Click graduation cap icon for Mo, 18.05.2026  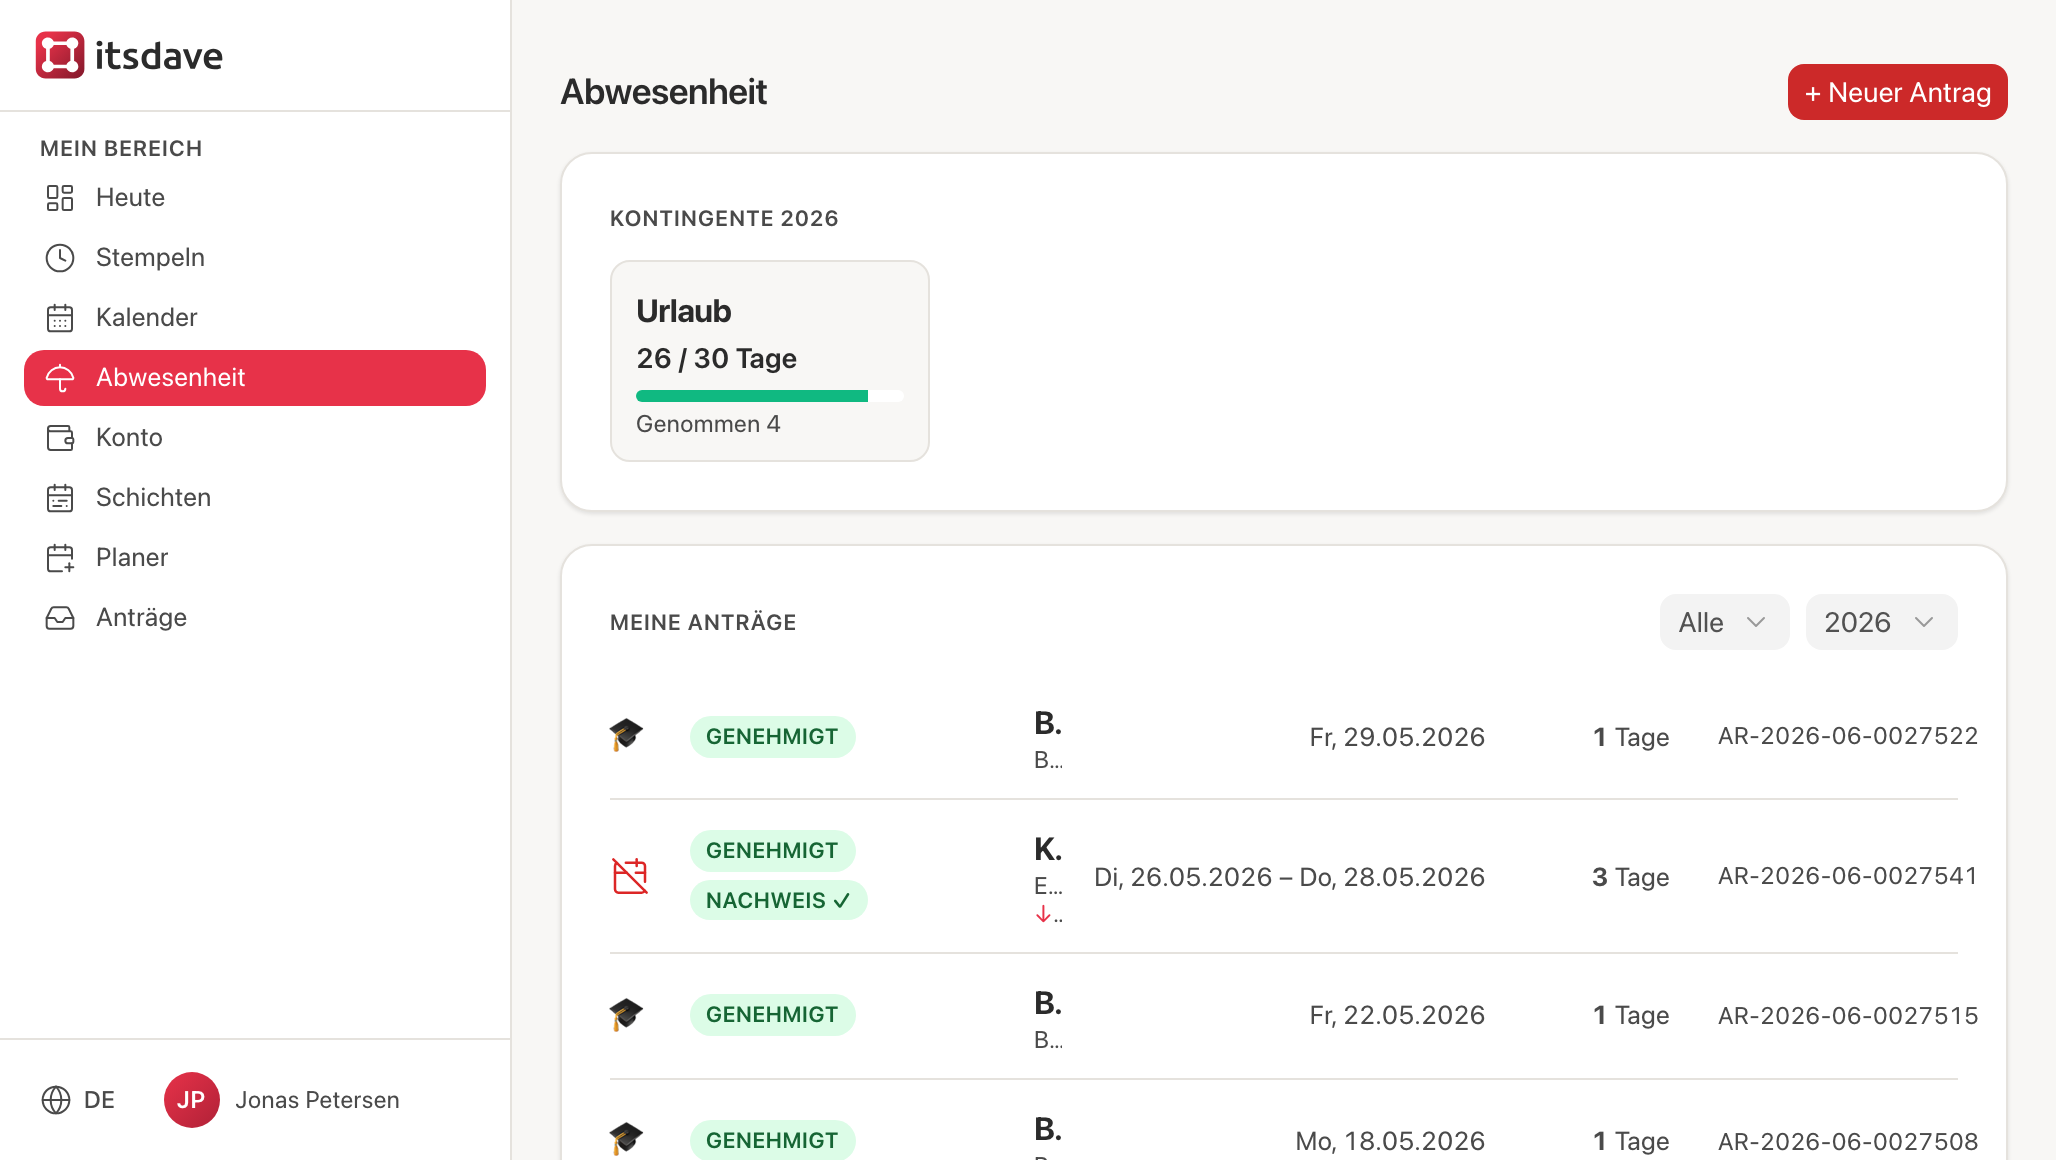pos(626,1138)
